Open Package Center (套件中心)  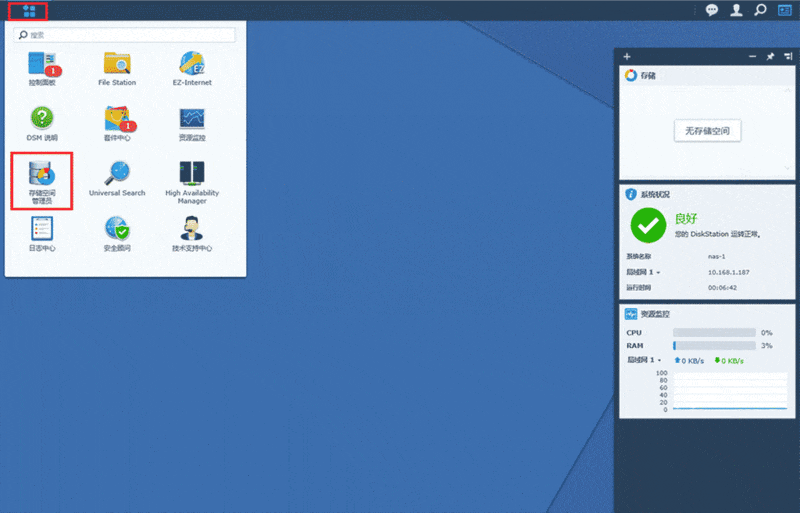click(117, 124)
